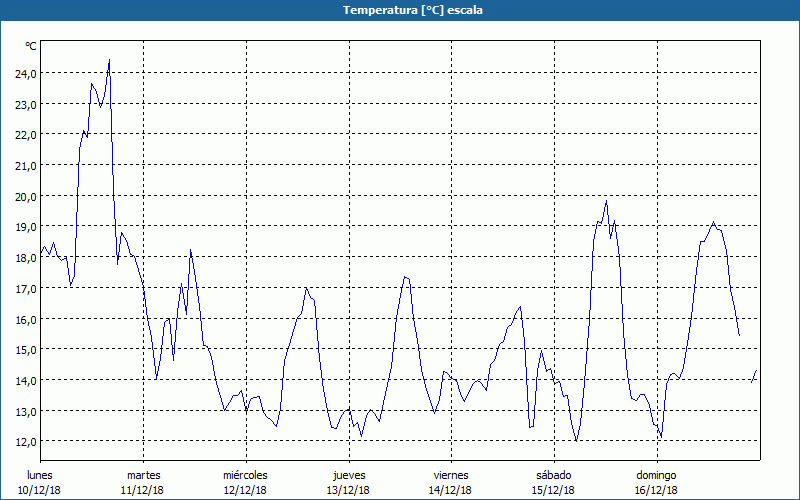Screen dimensions: 800x500
Task: Click the 13,0 axis value
Action: (26, 411)
